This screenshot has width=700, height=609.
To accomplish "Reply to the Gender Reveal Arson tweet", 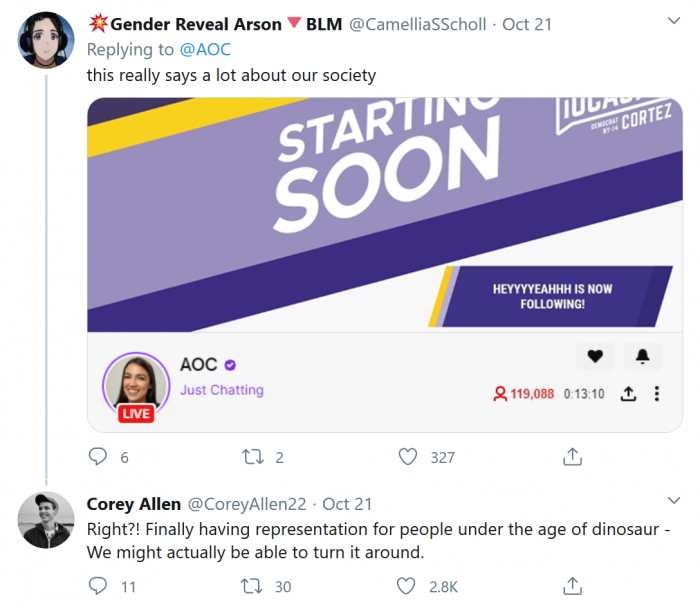I will (98, 457).
